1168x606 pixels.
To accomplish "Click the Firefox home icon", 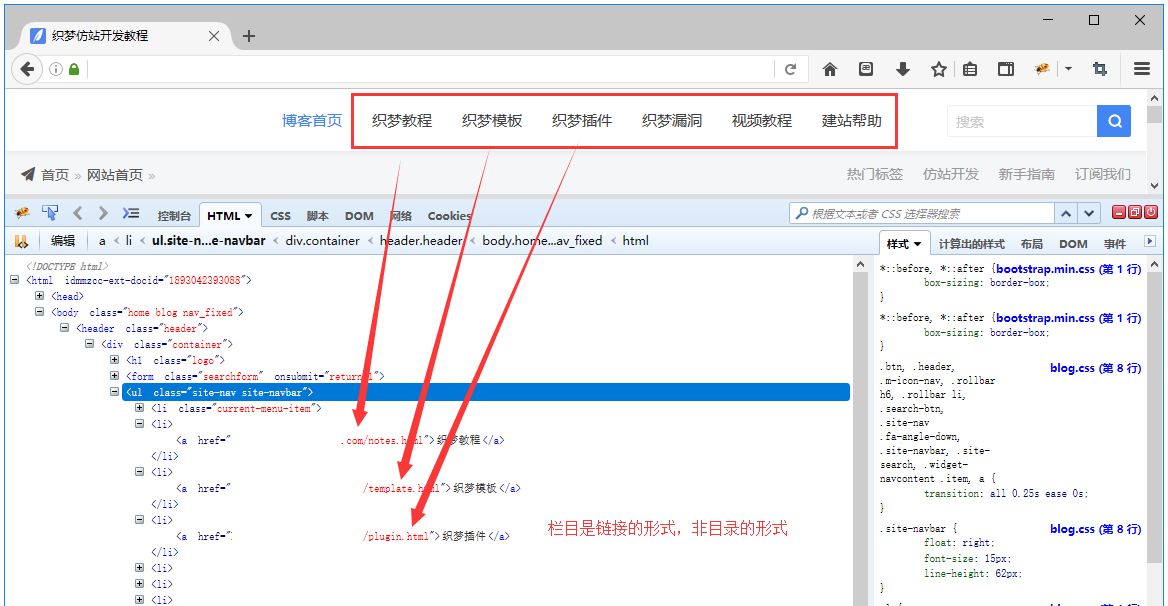I will point(829,69).
